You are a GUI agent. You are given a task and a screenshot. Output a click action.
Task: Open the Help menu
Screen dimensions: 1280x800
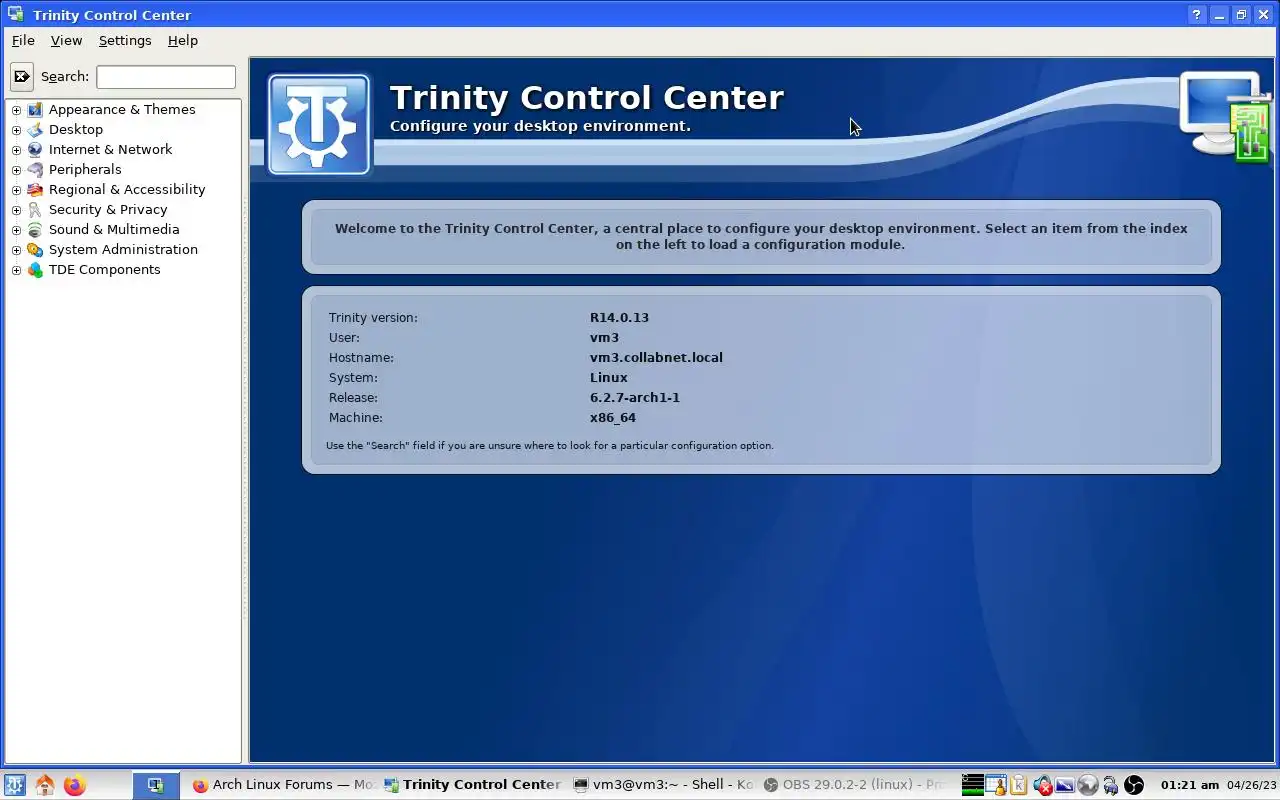point(183,40)
